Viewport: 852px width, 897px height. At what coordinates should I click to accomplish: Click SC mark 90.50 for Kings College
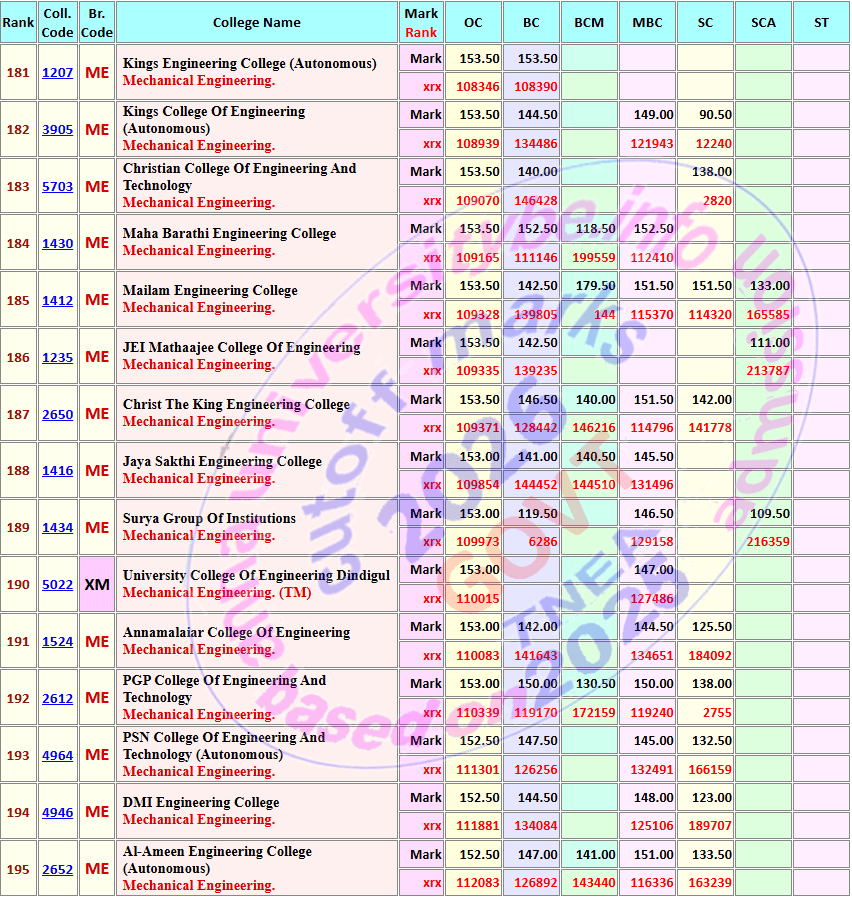point(715,114)
